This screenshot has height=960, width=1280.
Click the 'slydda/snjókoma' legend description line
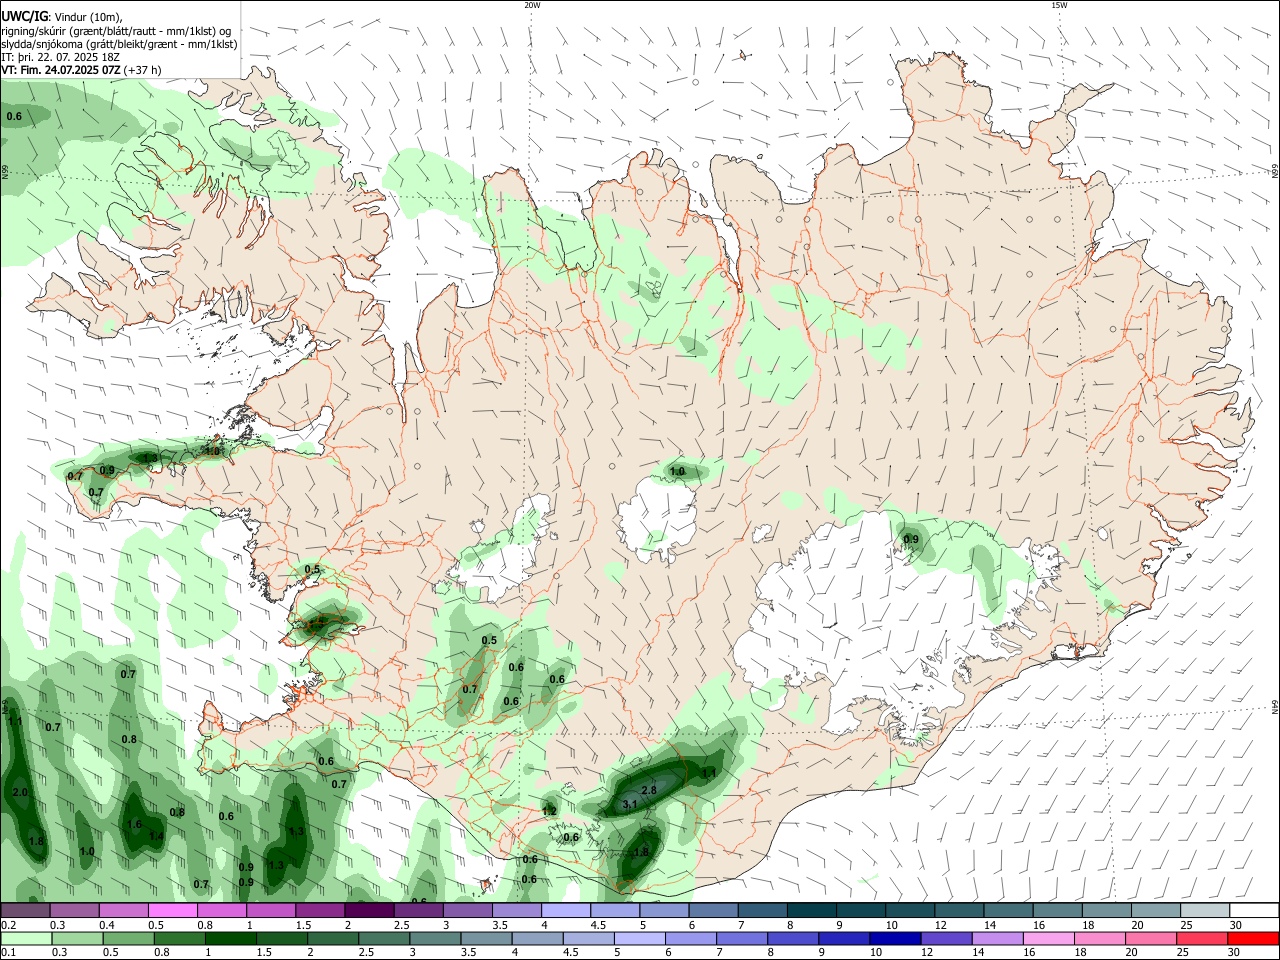click(119, 44)
